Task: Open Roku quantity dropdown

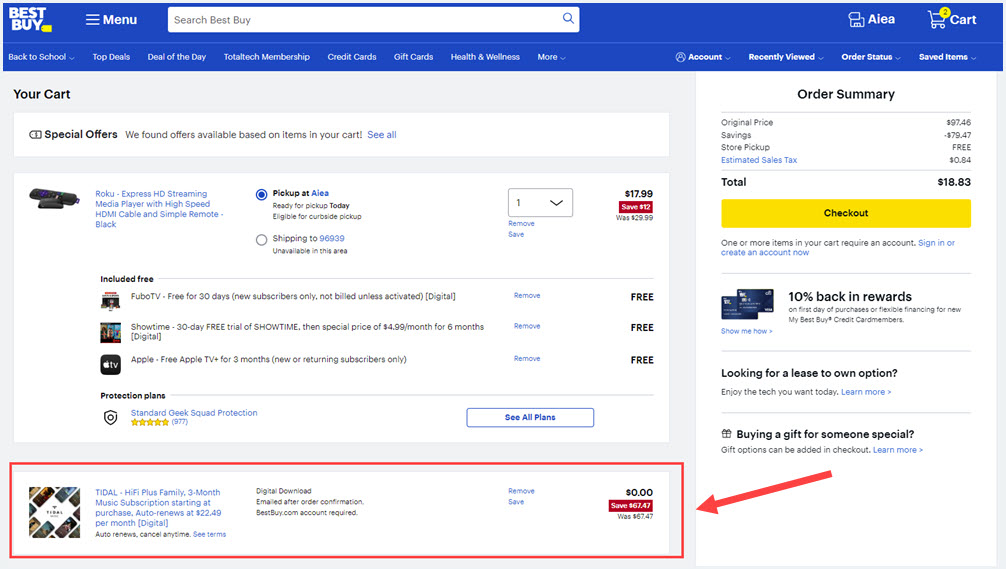Action: pos(540,203)
